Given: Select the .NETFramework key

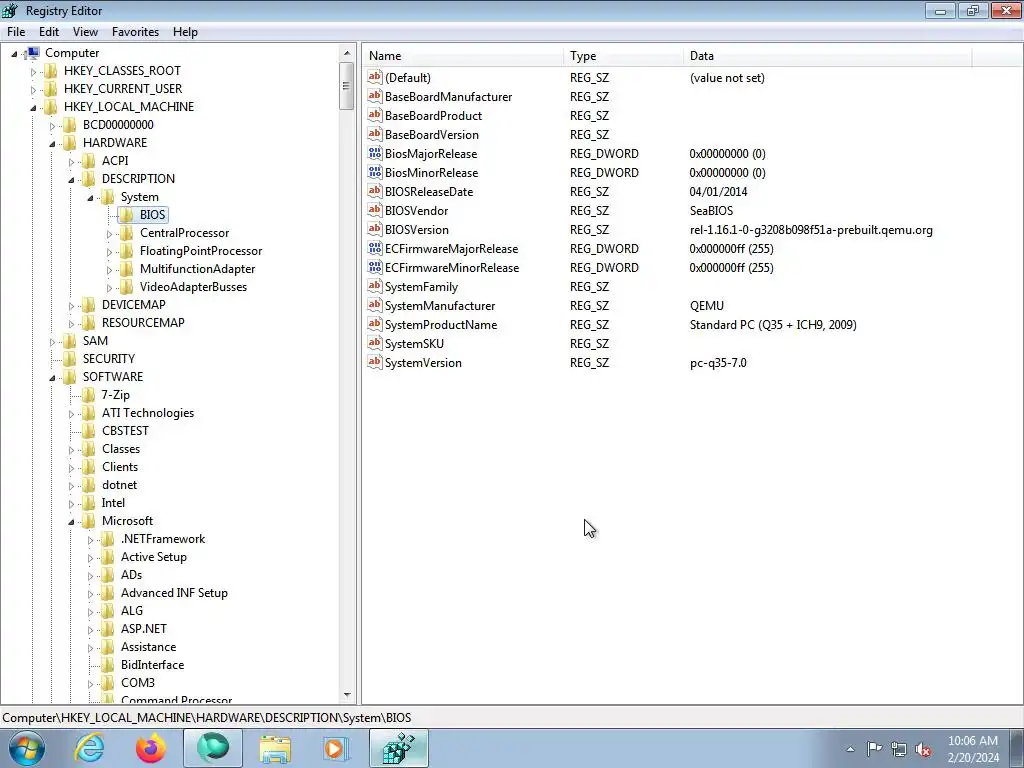Looking at the screenshot, I should (163, 539).
